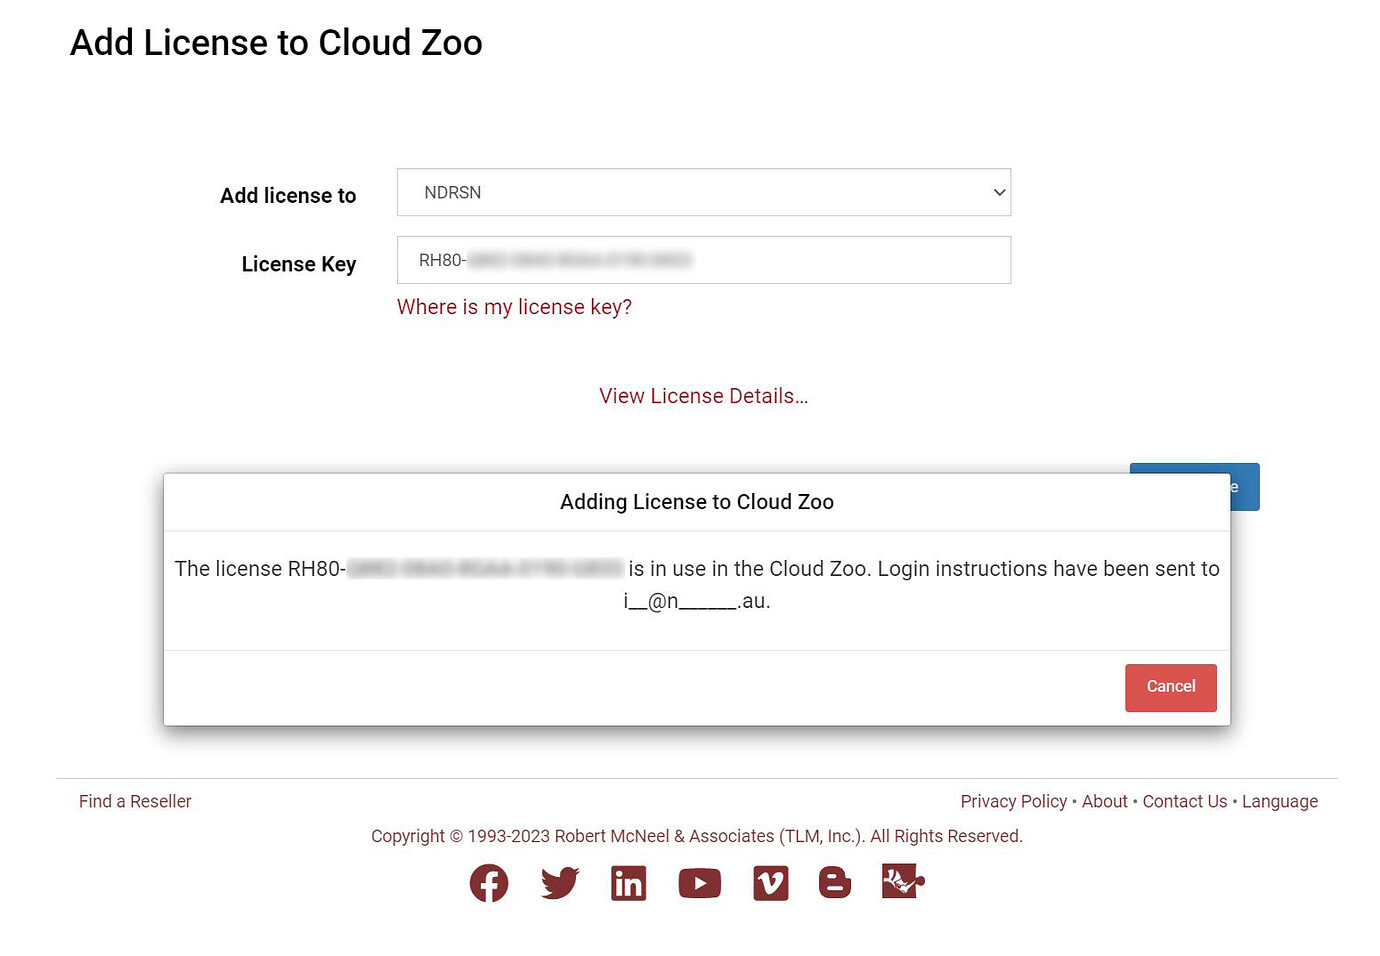This screenshot has height=956, width=1380.
Task: Click the 'Contact Us' link
Action: 1185,801
